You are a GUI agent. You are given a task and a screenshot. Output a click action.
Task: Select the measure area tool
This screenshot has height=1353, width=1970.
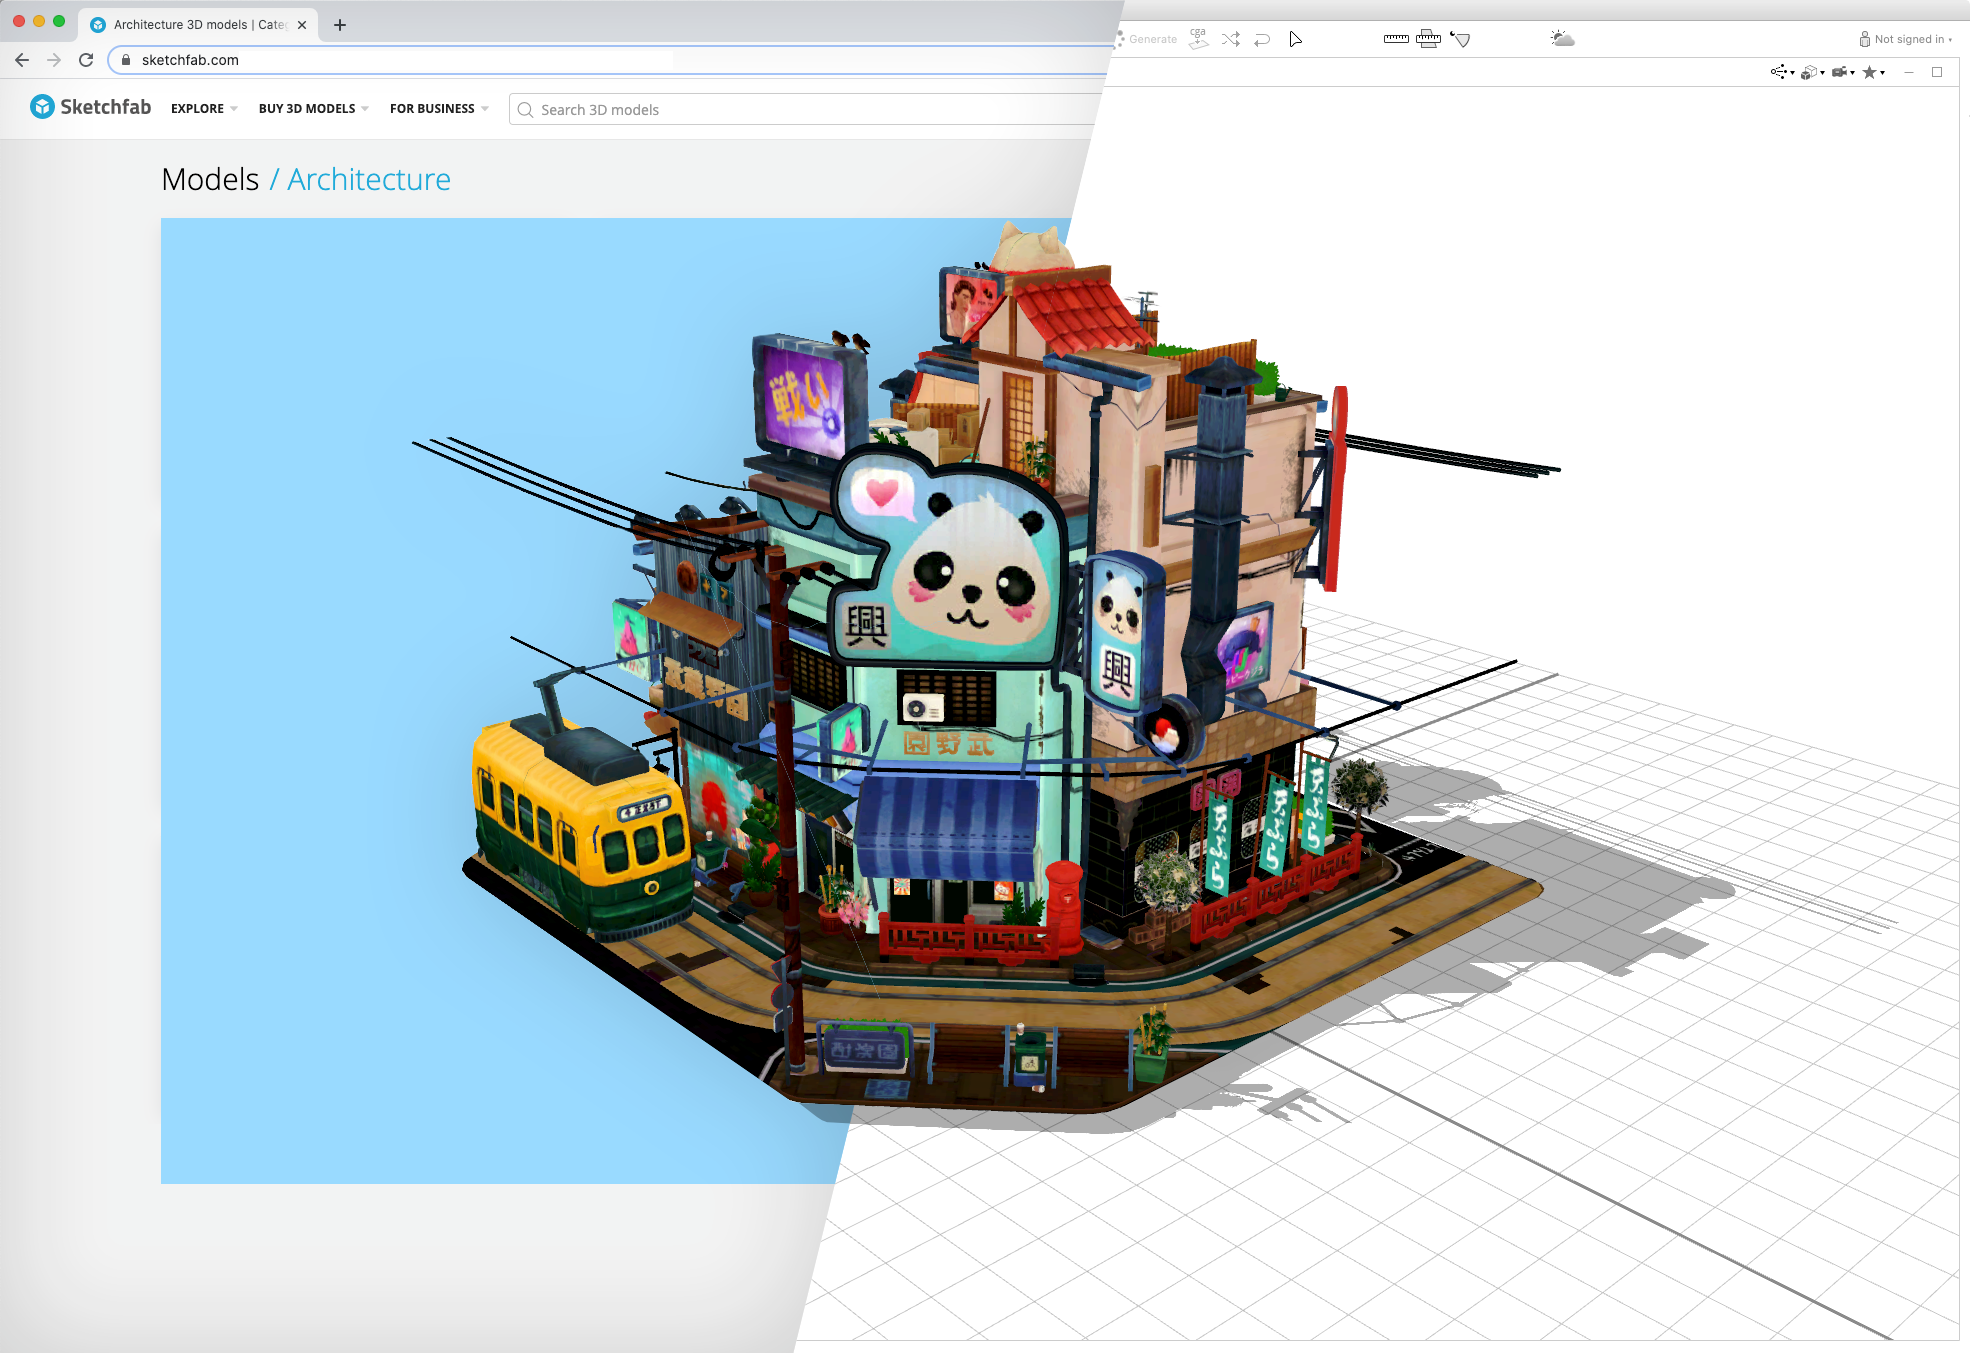tap(1428, 39)
